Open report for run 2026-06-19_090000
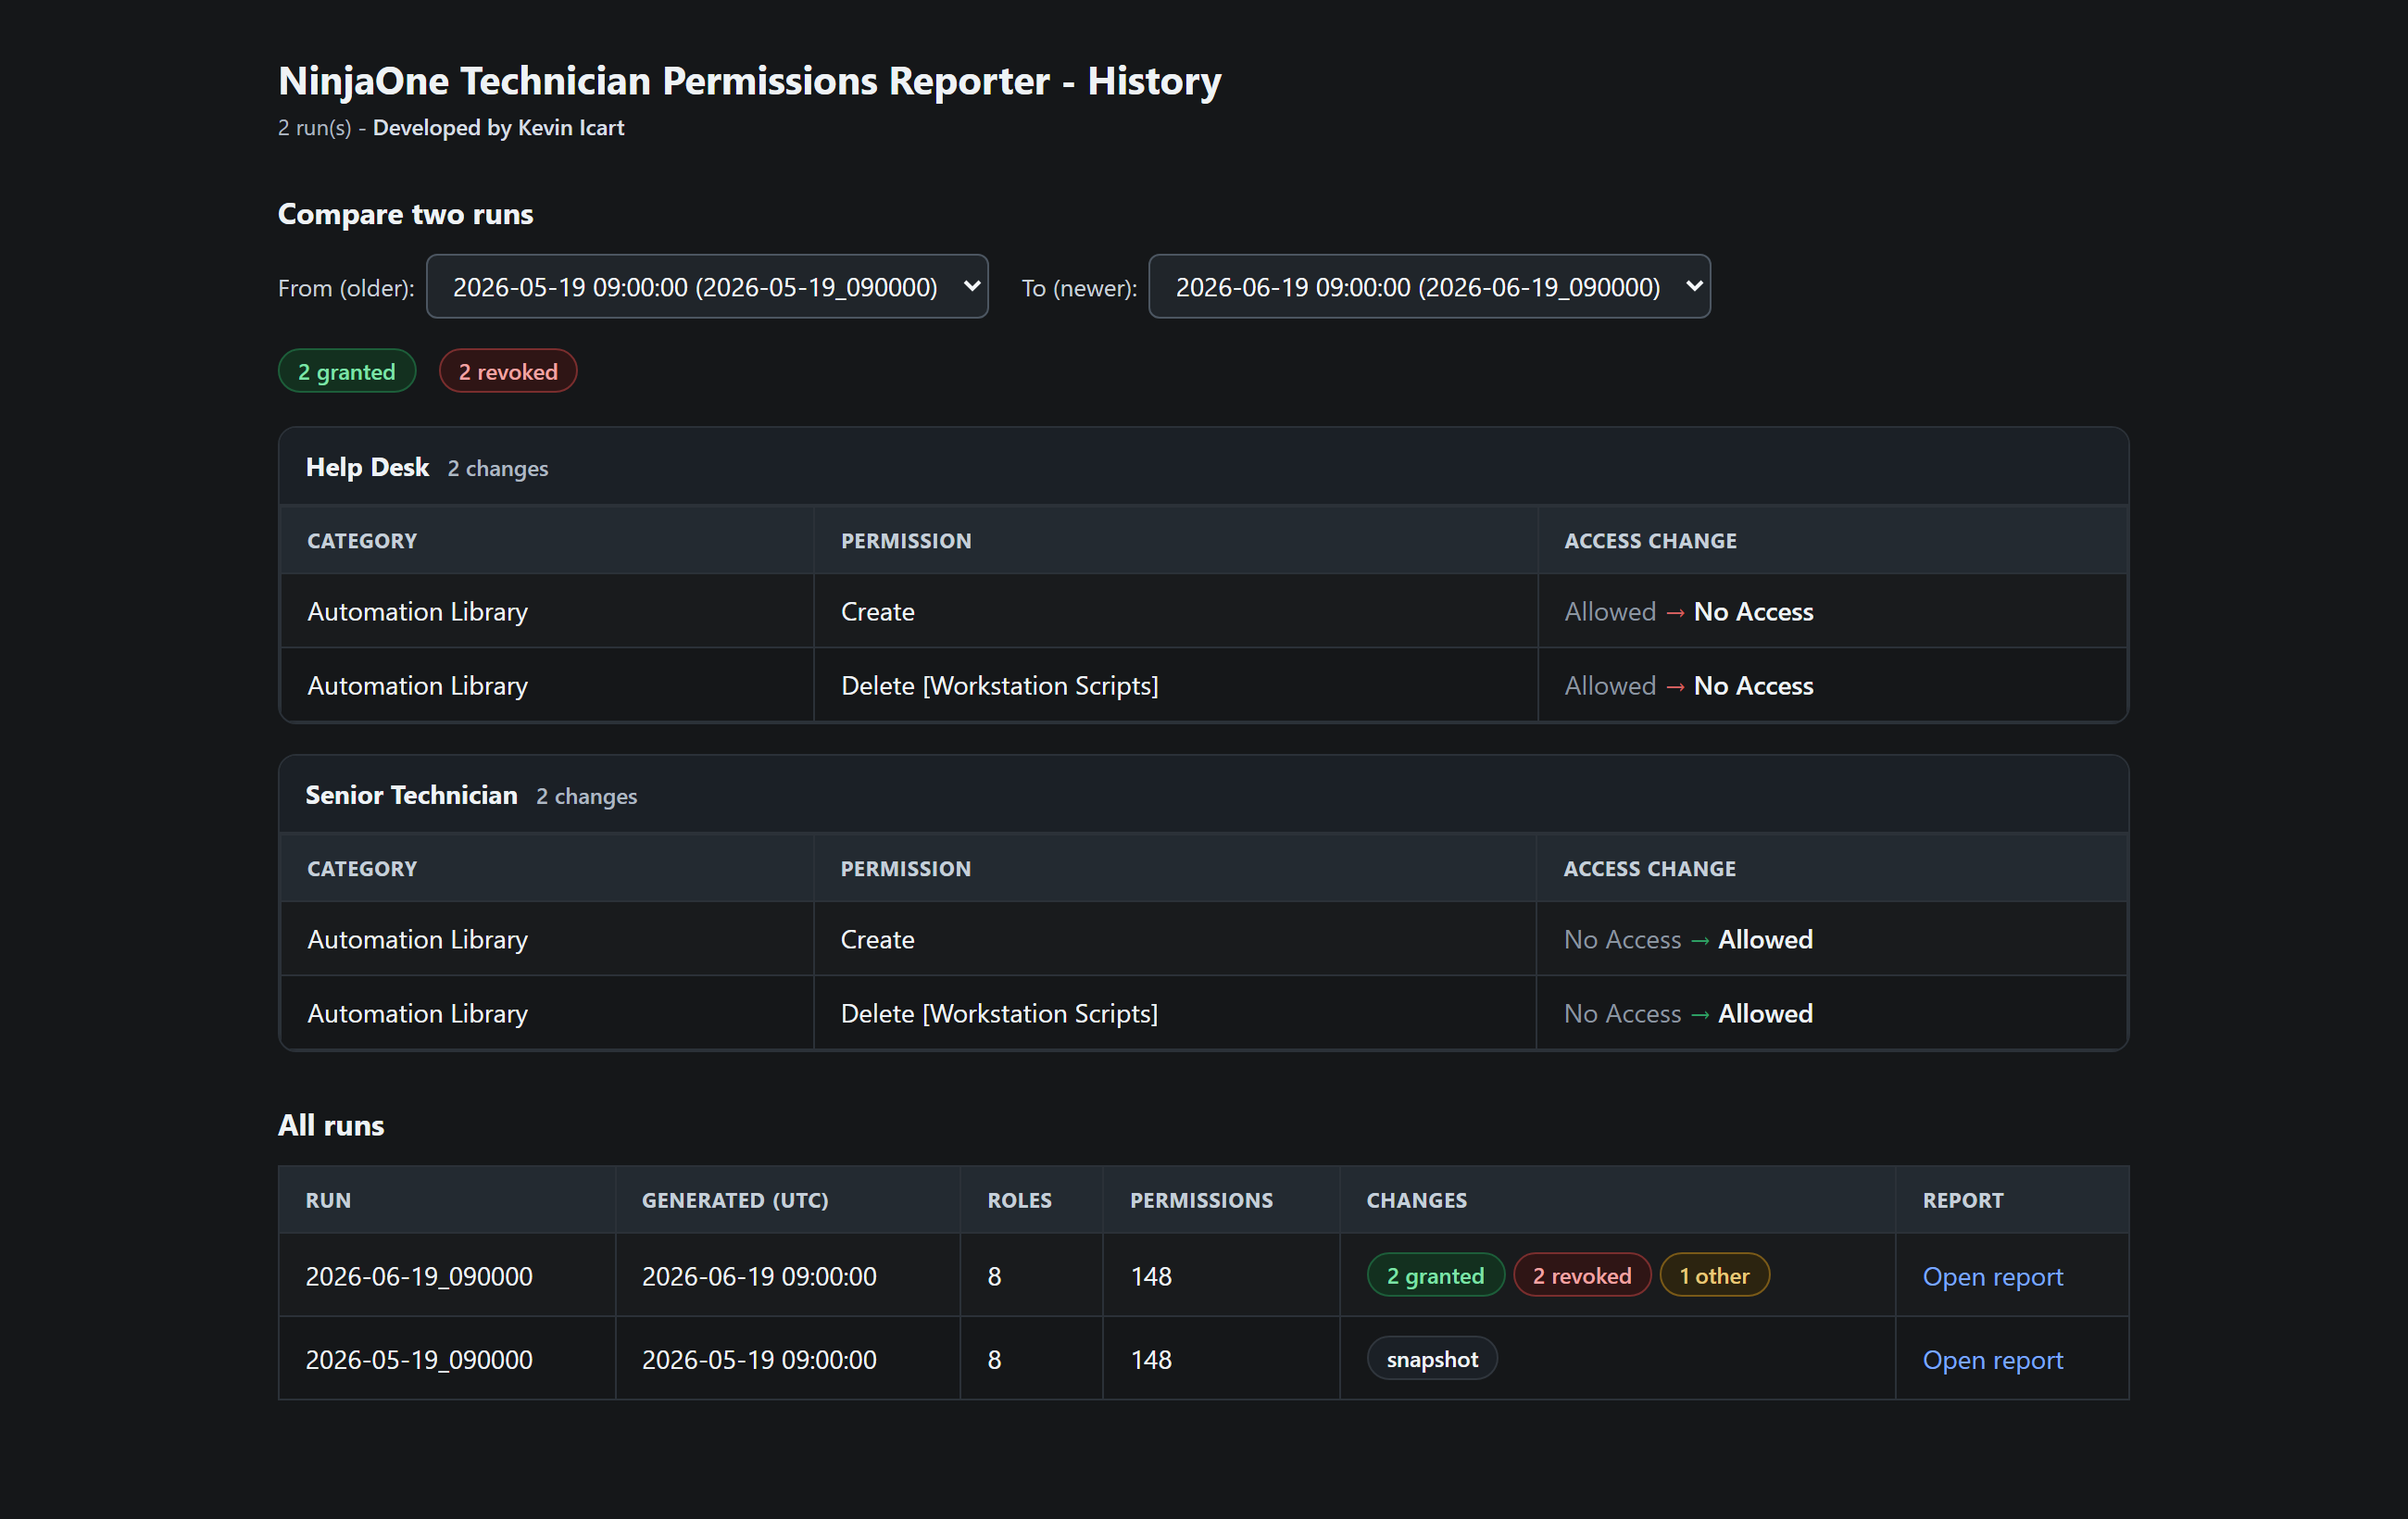The image size is (2408, 1519). click(x=1992, y=1276)
